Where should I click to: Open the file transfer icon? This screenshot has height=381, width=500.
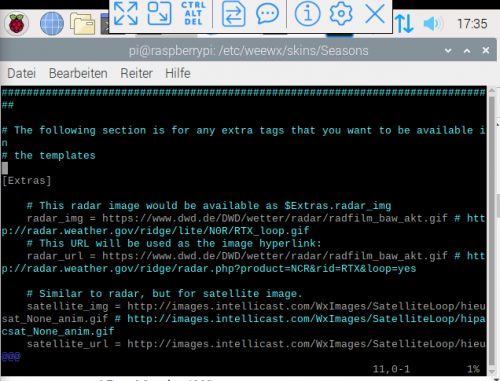pyautogui.click(x=233, y=14)
